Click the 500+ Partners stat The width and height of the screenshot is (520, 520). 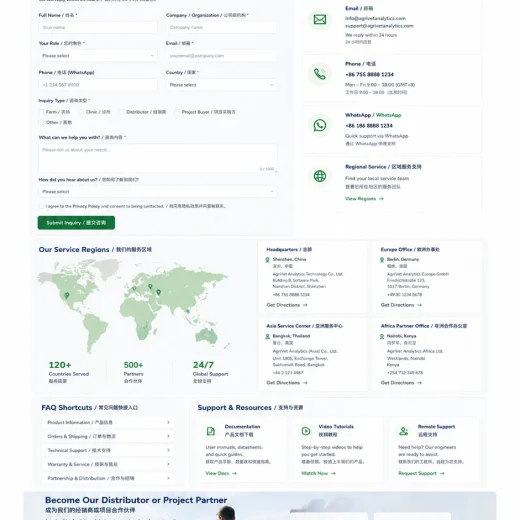(x=133, y=372)
